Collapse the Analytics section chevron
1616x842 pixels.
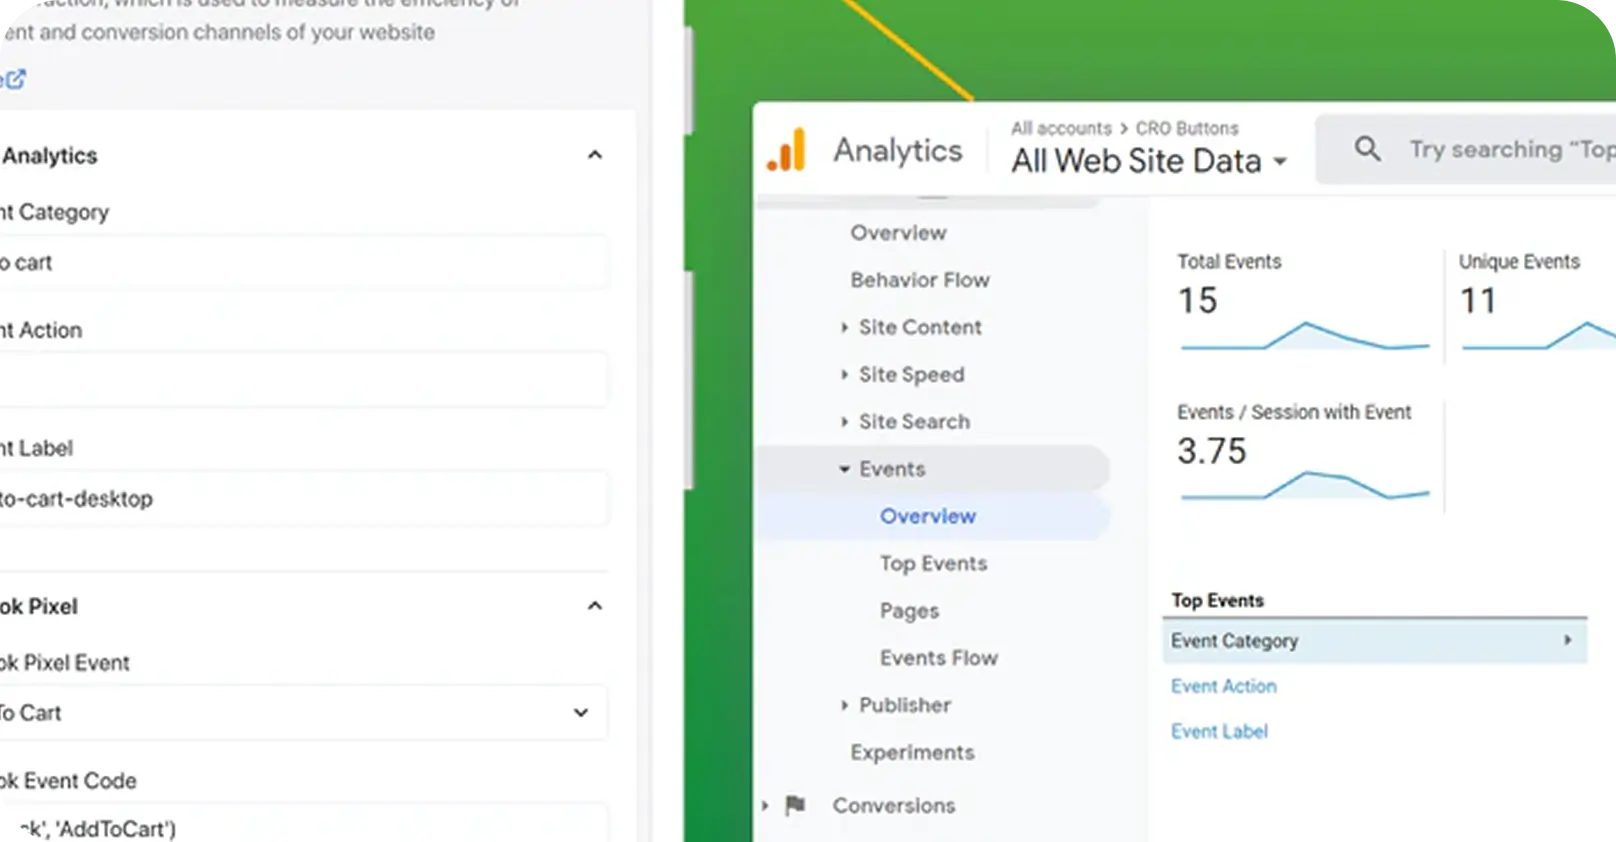click(594, 155)
